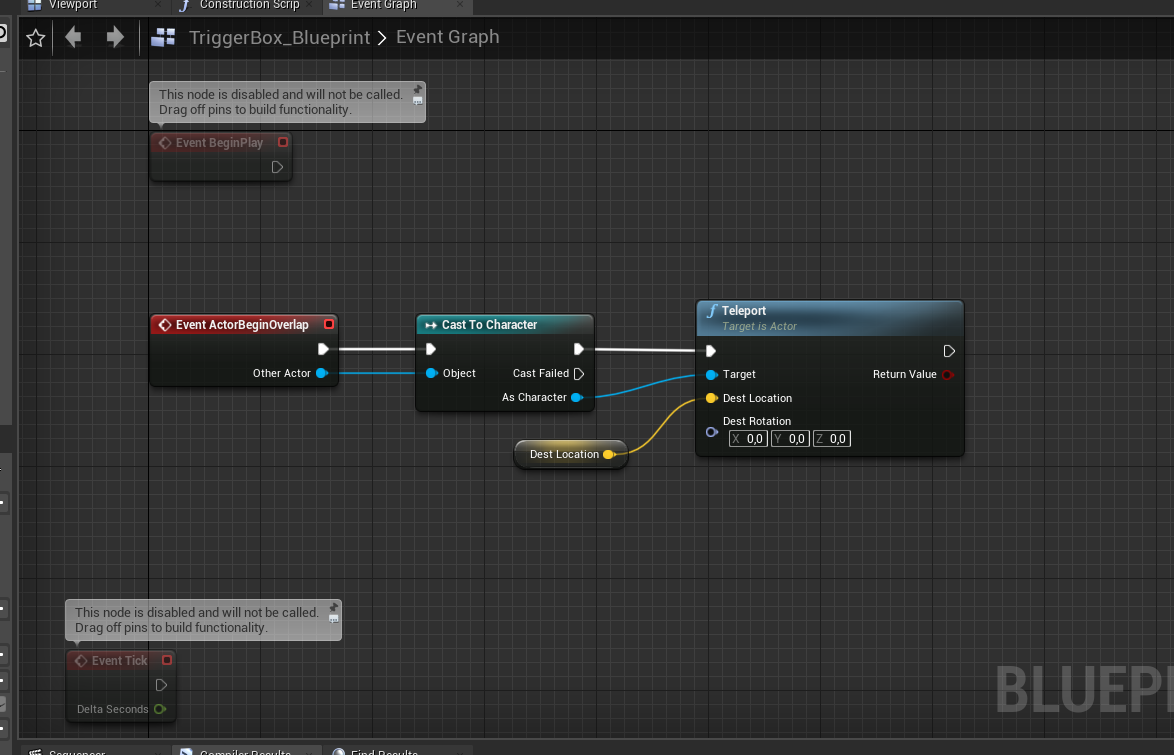The image size is (1174, 755).
Task: Close the Viewport tab
Action: pos(157,4)
